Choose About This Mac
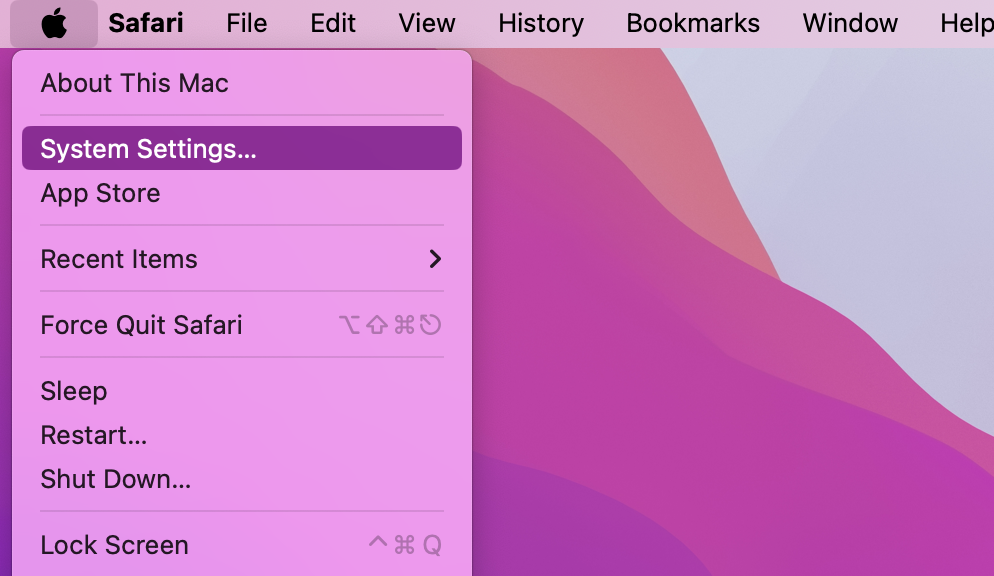 point(242,83)
